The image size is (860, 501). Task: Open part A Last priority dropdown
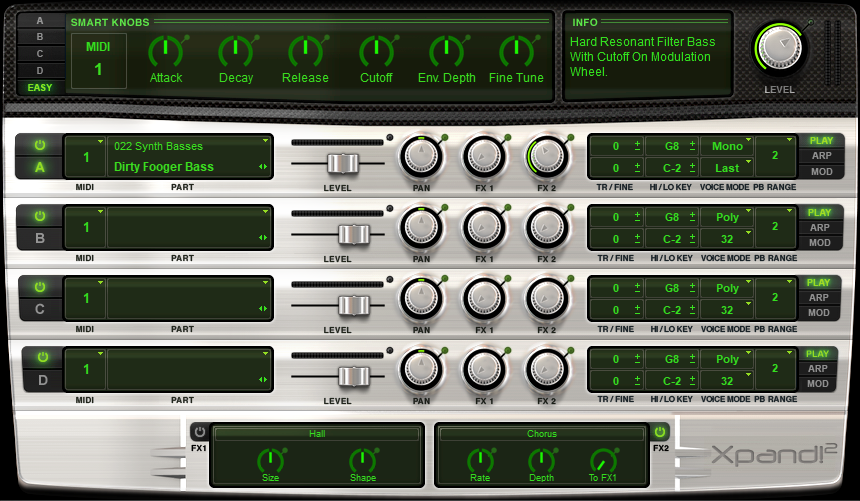click(727, 168)
